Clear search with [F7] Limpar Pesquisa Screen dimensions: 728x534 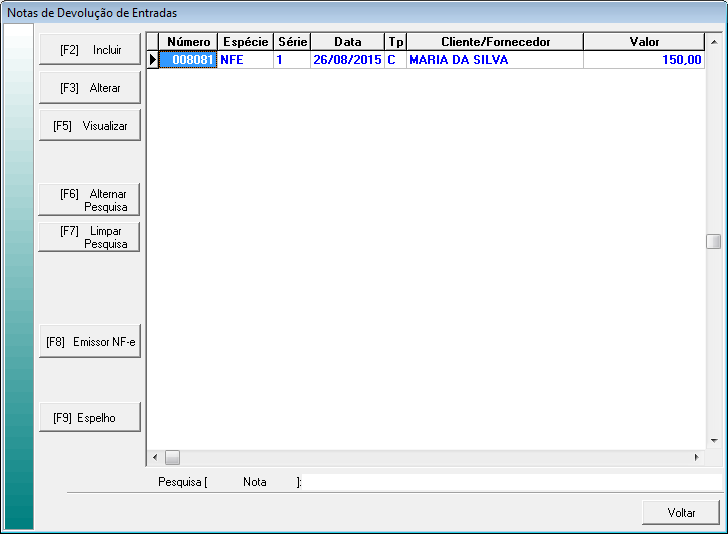(89, 237)
